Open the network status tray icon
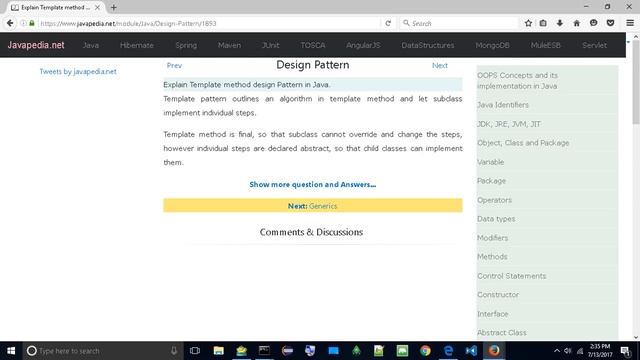The width and height of the screenshot is (640, 360). (x=580, y=351)
